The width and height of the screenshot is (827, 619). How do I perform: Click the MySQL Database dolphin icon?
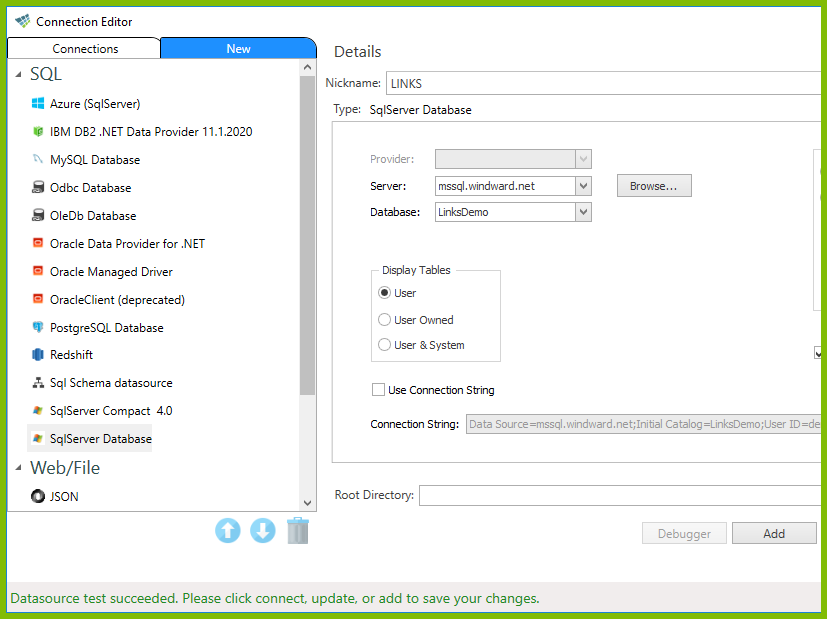point(38,159)
